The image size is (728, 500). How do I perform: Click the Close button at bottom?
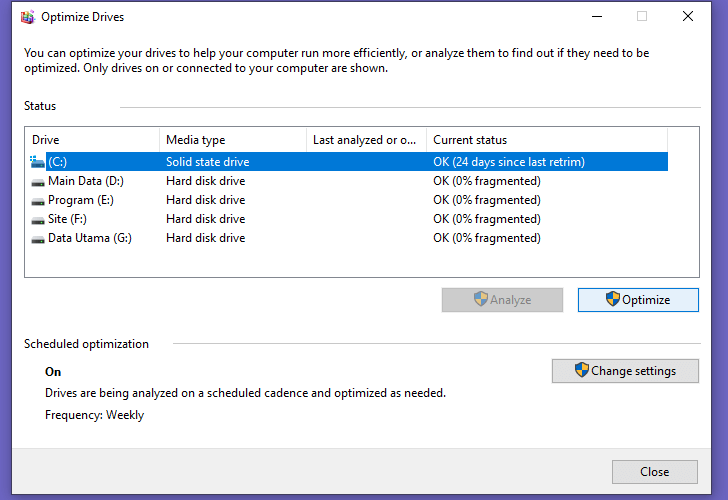coord(655,472)
